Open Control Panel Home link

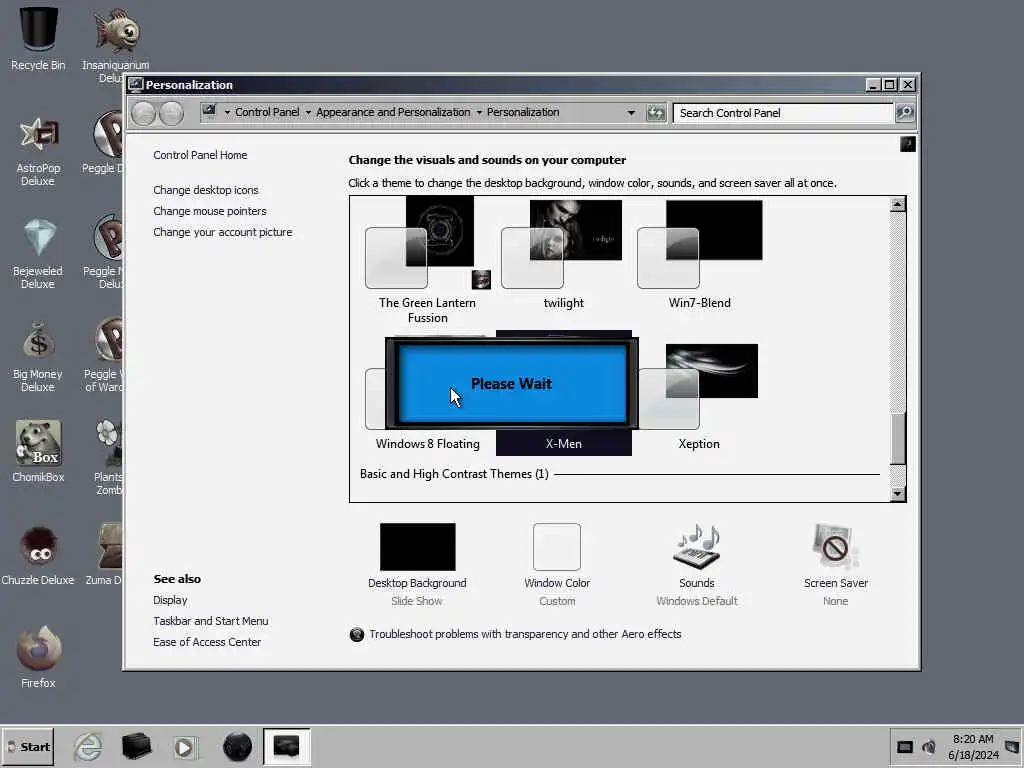click(200, 155)
